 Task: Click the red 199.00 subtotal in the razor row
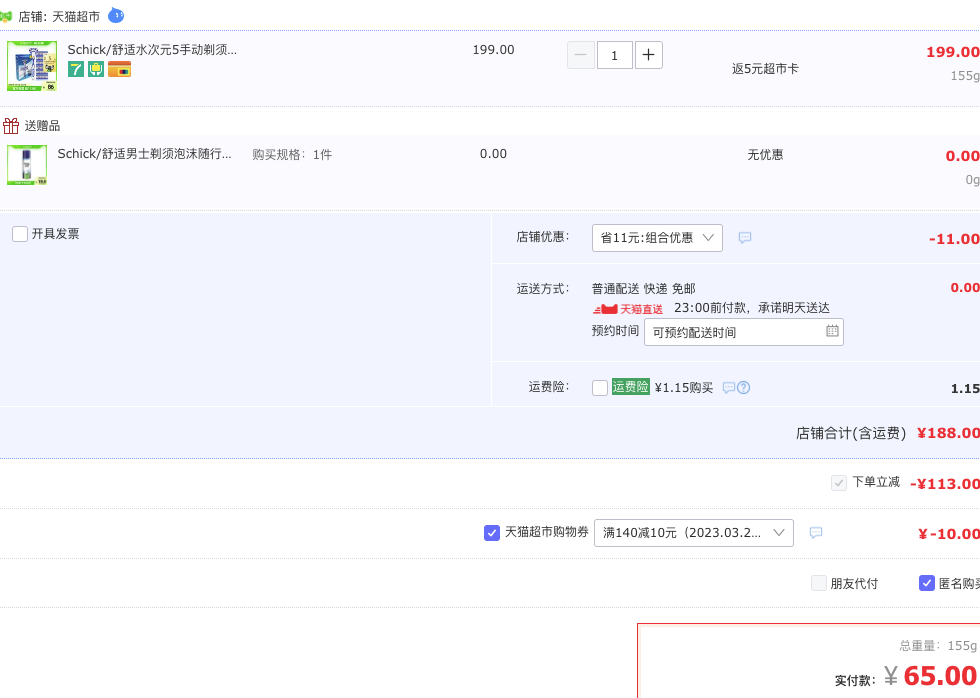pyautogui.click(x=952, y=52)
